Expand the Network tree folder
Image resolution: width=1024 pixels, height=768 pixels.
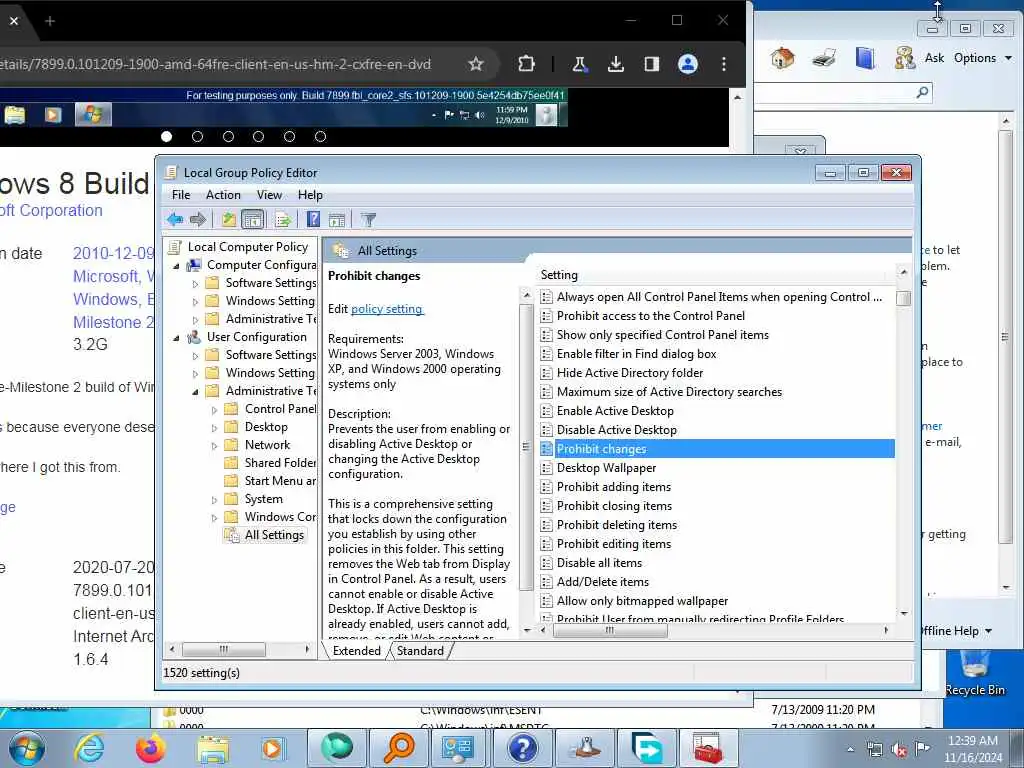click(x=214, y=446)
